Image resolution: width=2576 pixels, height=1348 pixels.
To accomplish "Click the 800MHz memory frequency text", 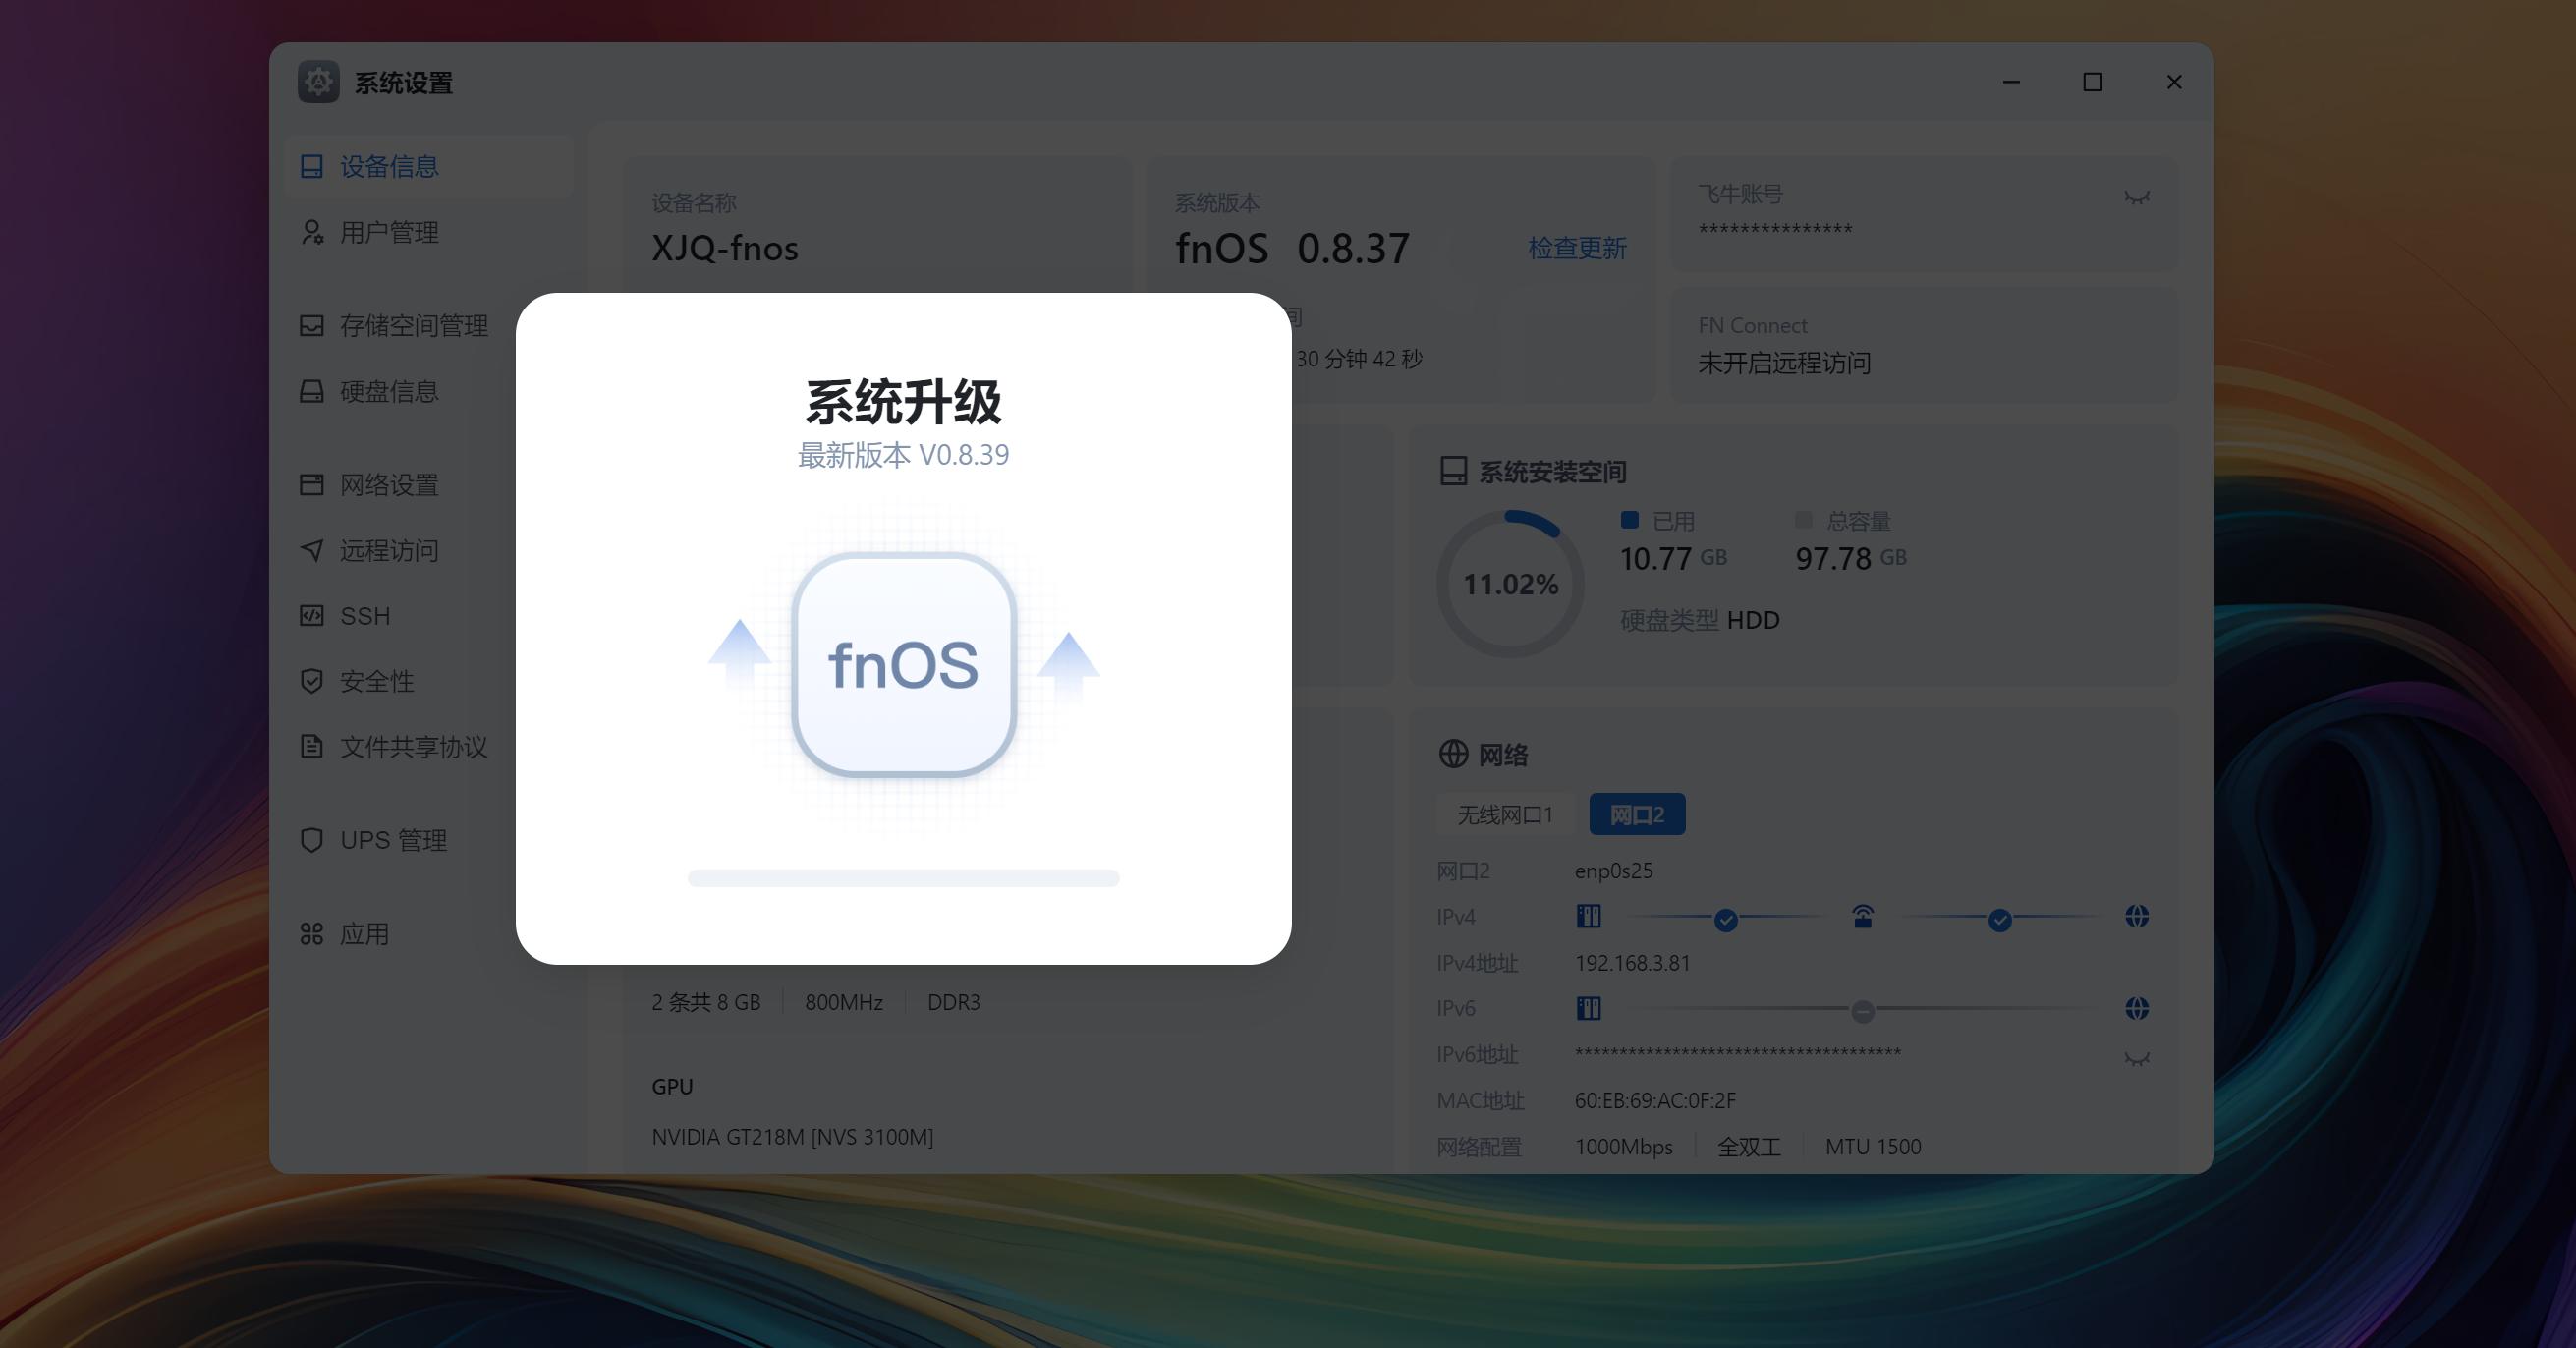I will (844, 1002).
